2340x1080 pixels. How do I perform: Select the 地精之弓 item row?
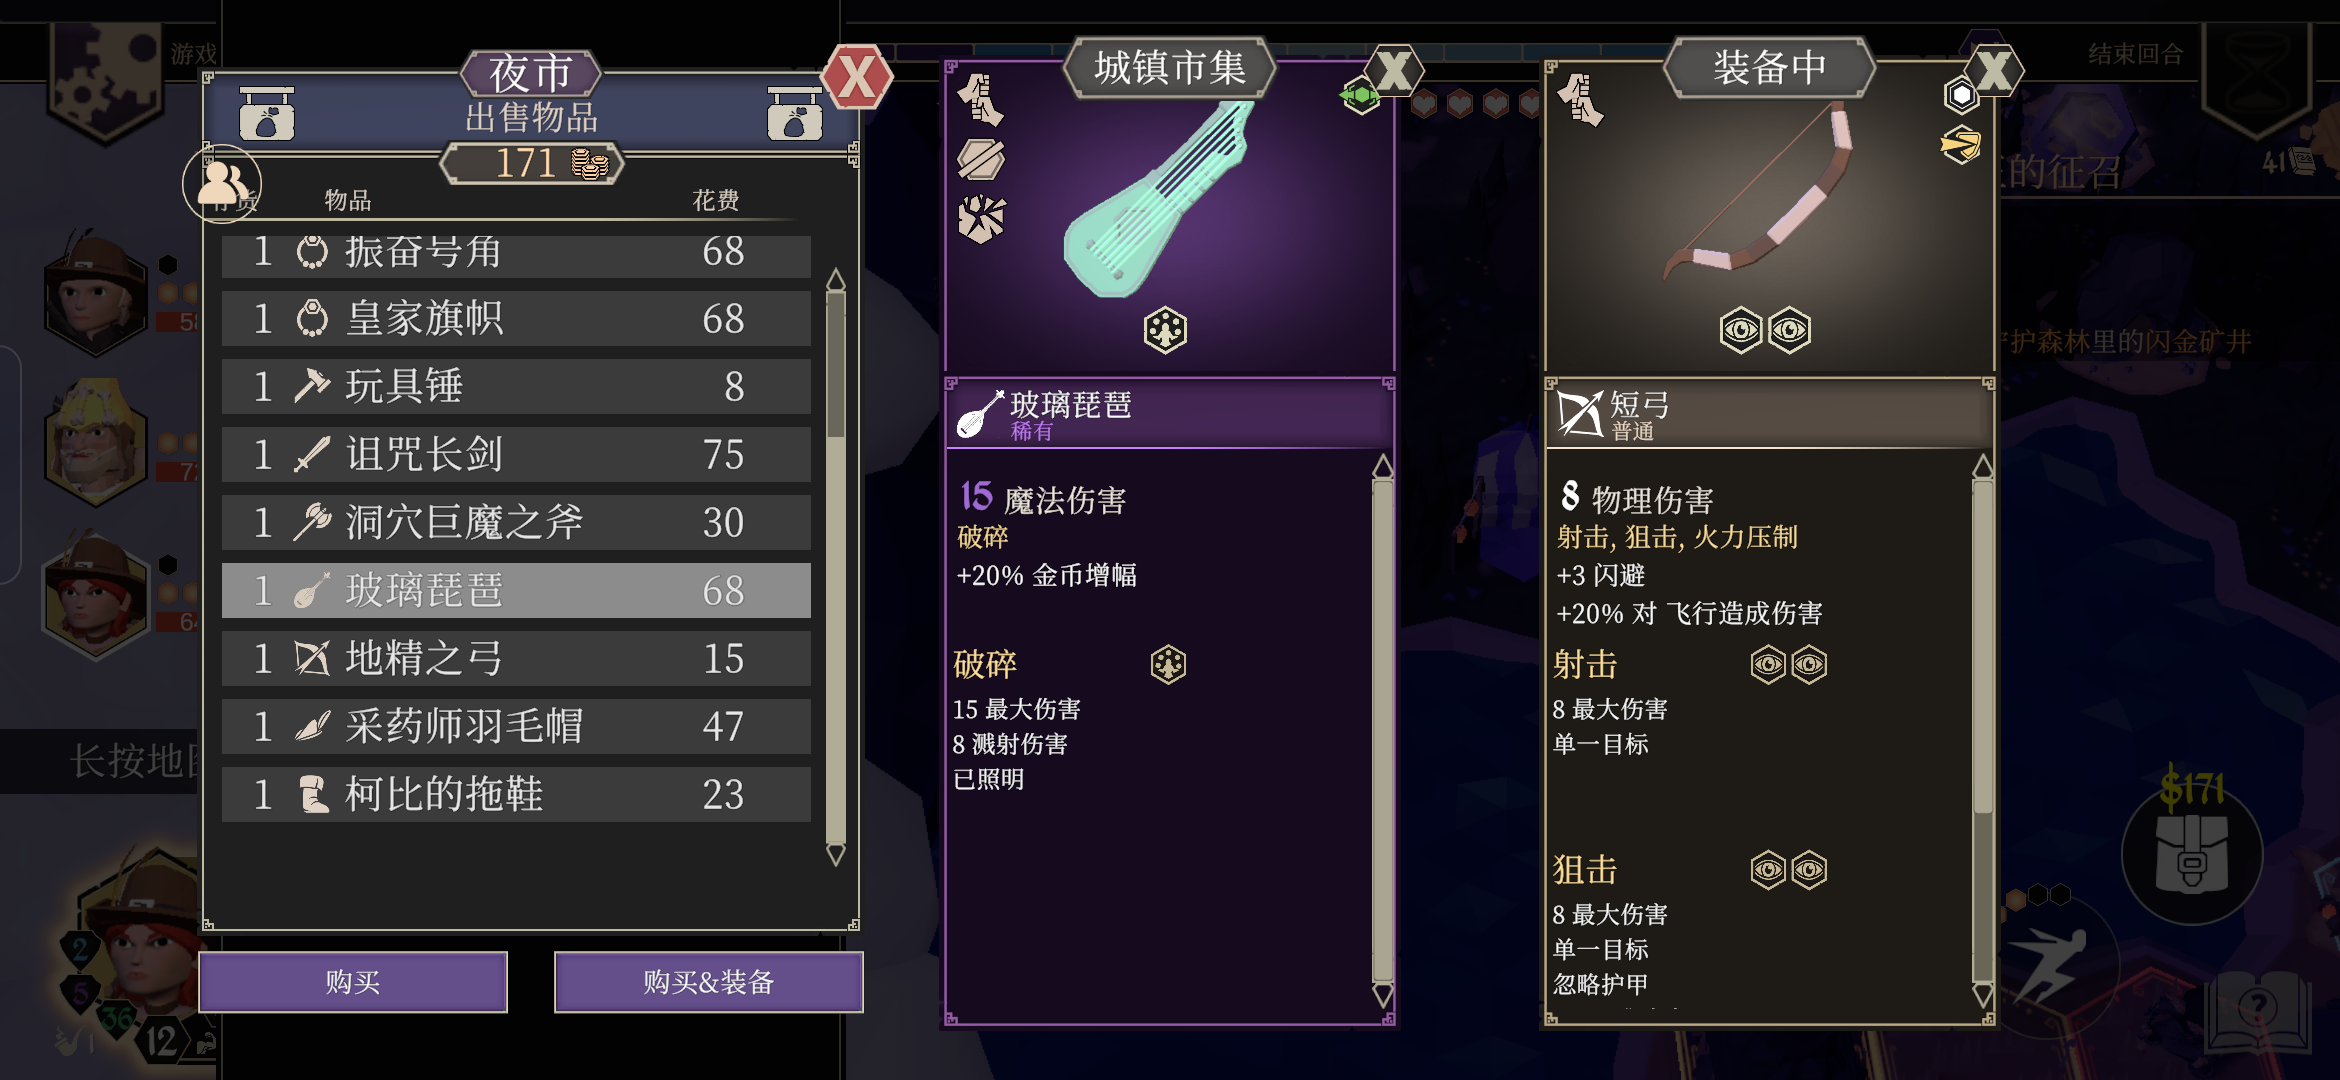pos(516,659)
